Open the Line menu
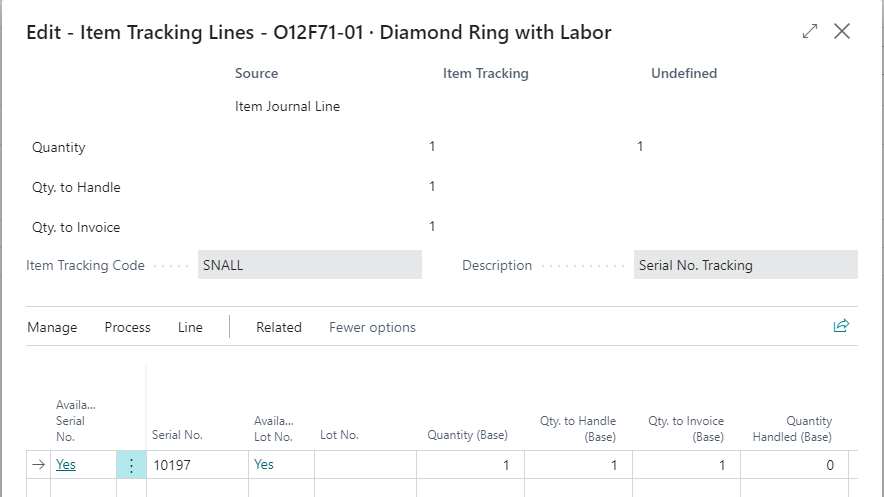884x497 pixels. pyautogui.click(x=190, y=327)
